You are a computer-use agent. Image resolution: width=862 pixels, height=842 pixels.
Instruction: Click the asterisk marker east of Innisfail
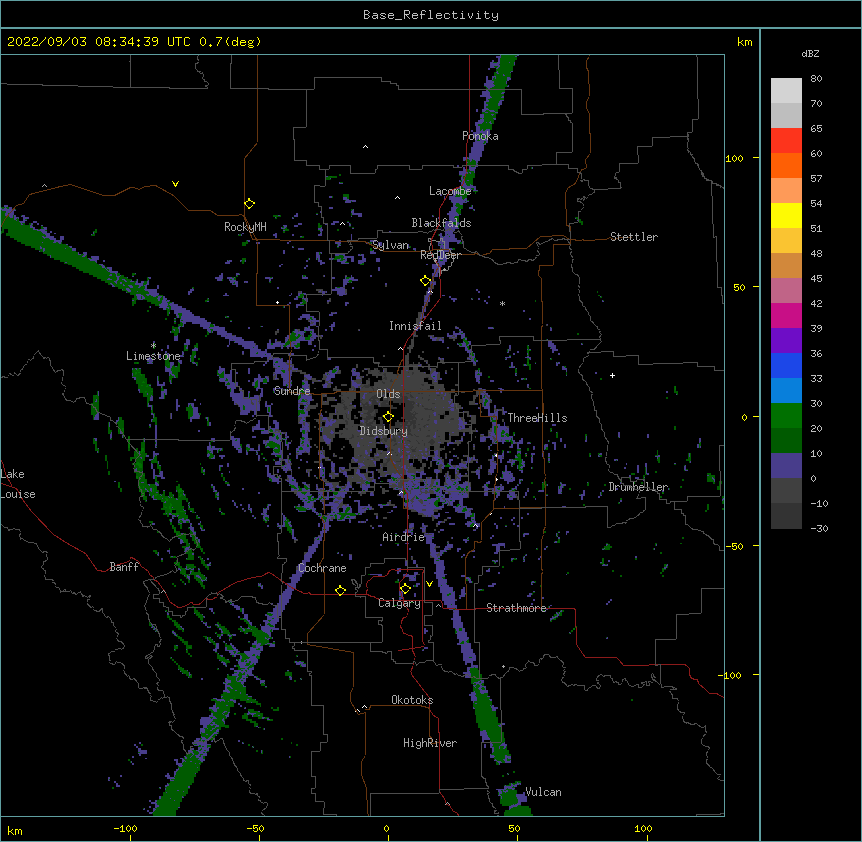(x=502, y=303)
